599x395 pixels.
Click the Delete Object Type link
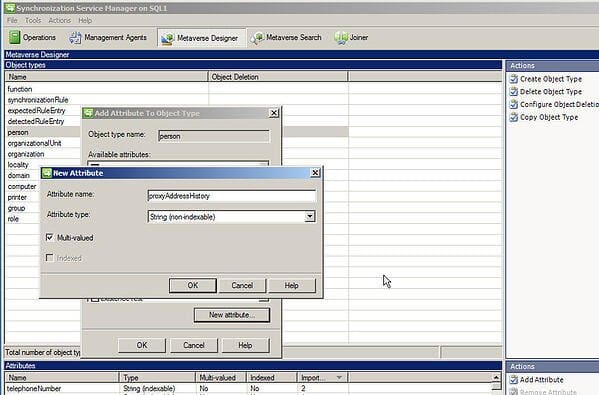(551, 92)
